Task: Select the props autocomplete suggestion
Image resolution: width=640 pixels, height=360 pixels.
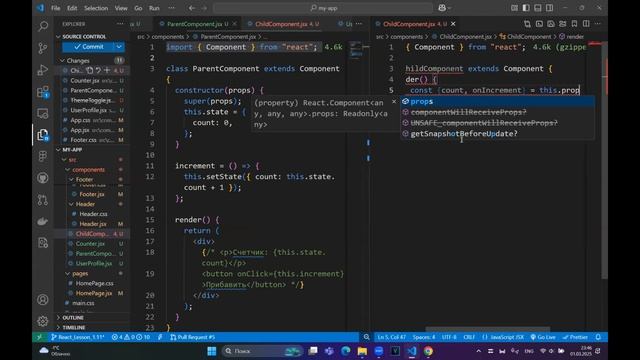Action: click(x=497, y=101)
